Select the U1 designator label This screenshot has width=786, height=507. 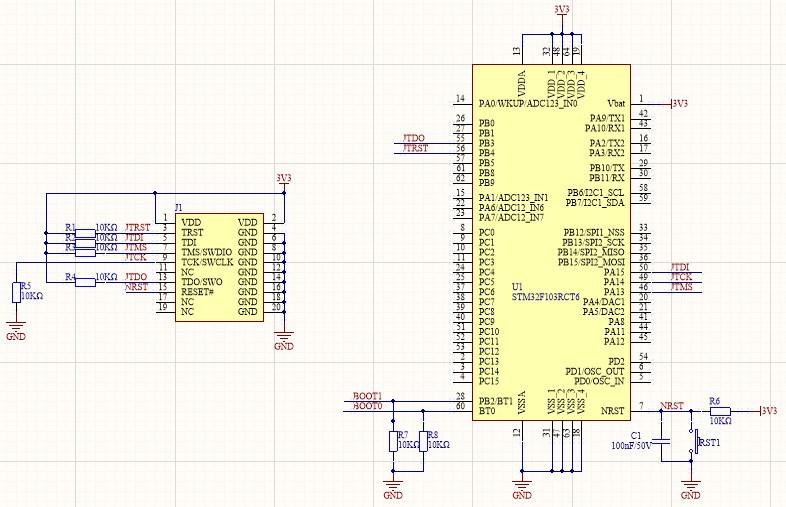pos(517,287)
